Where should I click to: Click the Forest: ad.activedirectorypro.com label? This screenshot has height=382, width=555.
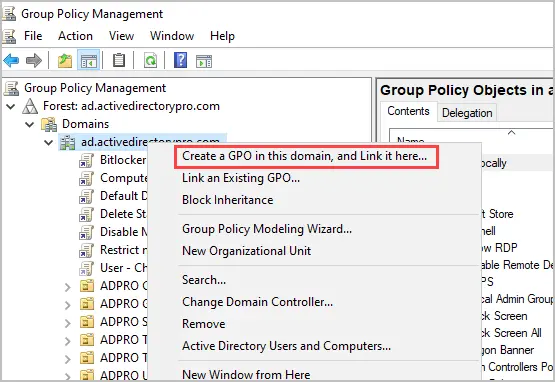point(131,106)
